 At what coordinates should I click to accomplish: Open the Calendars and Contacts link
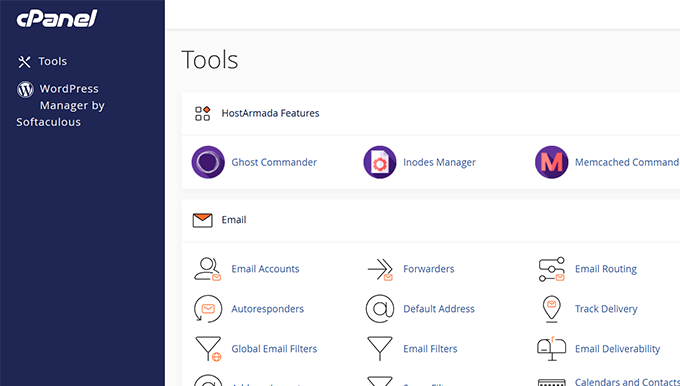[x=628, y=382]
